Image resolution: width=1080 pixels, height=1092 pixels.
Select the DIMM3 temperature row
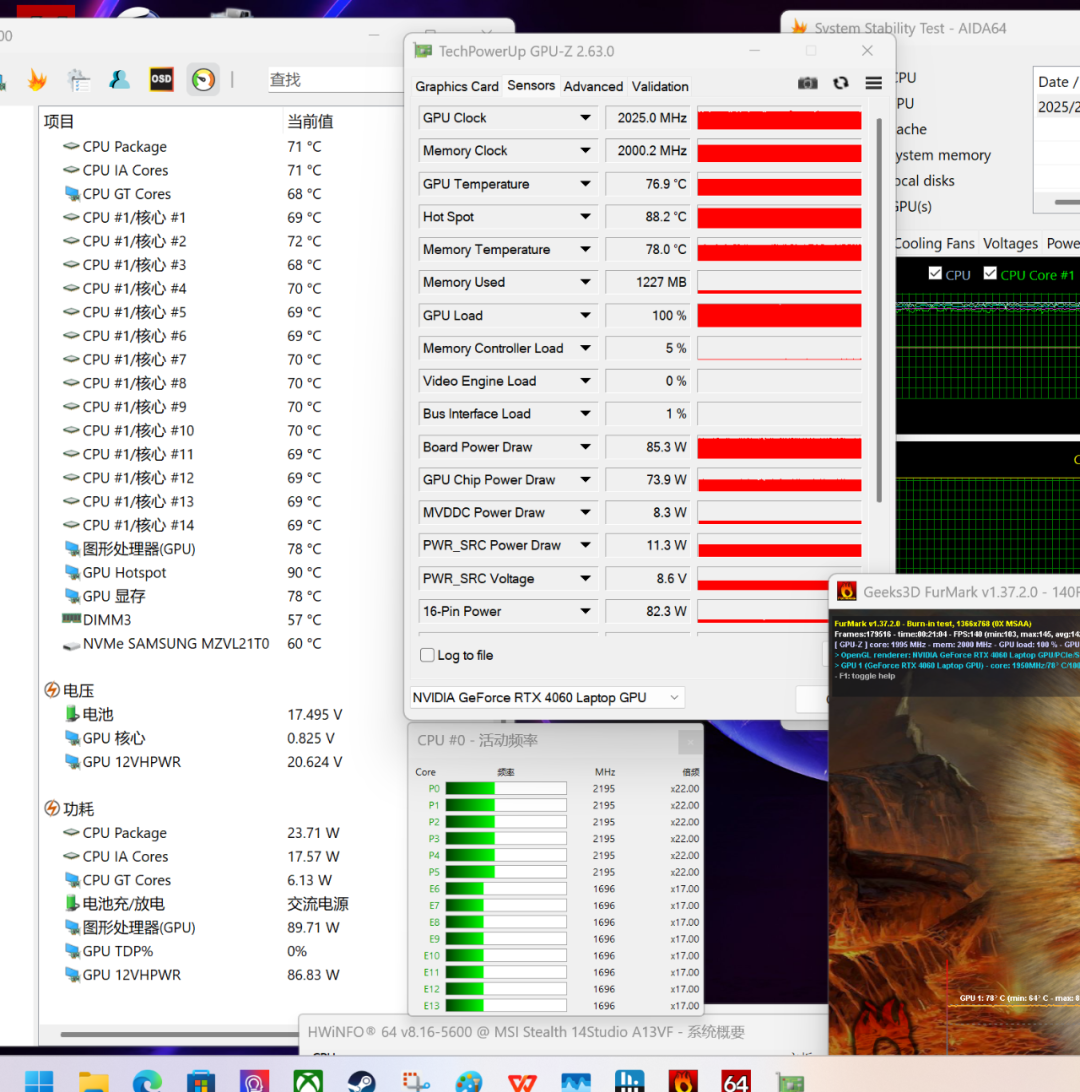pyautogui.click(x=195, y=620)
